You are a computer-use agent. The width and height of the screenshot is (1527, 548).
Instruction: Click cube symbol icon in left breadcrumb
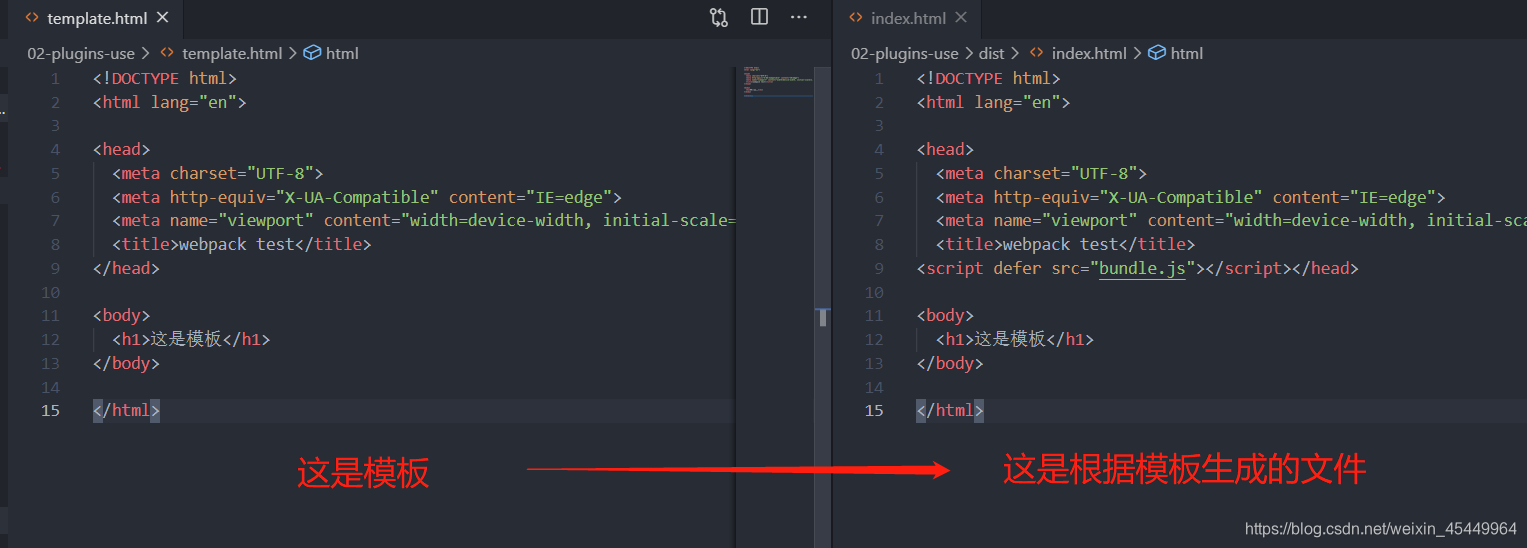tap(312, 53)
